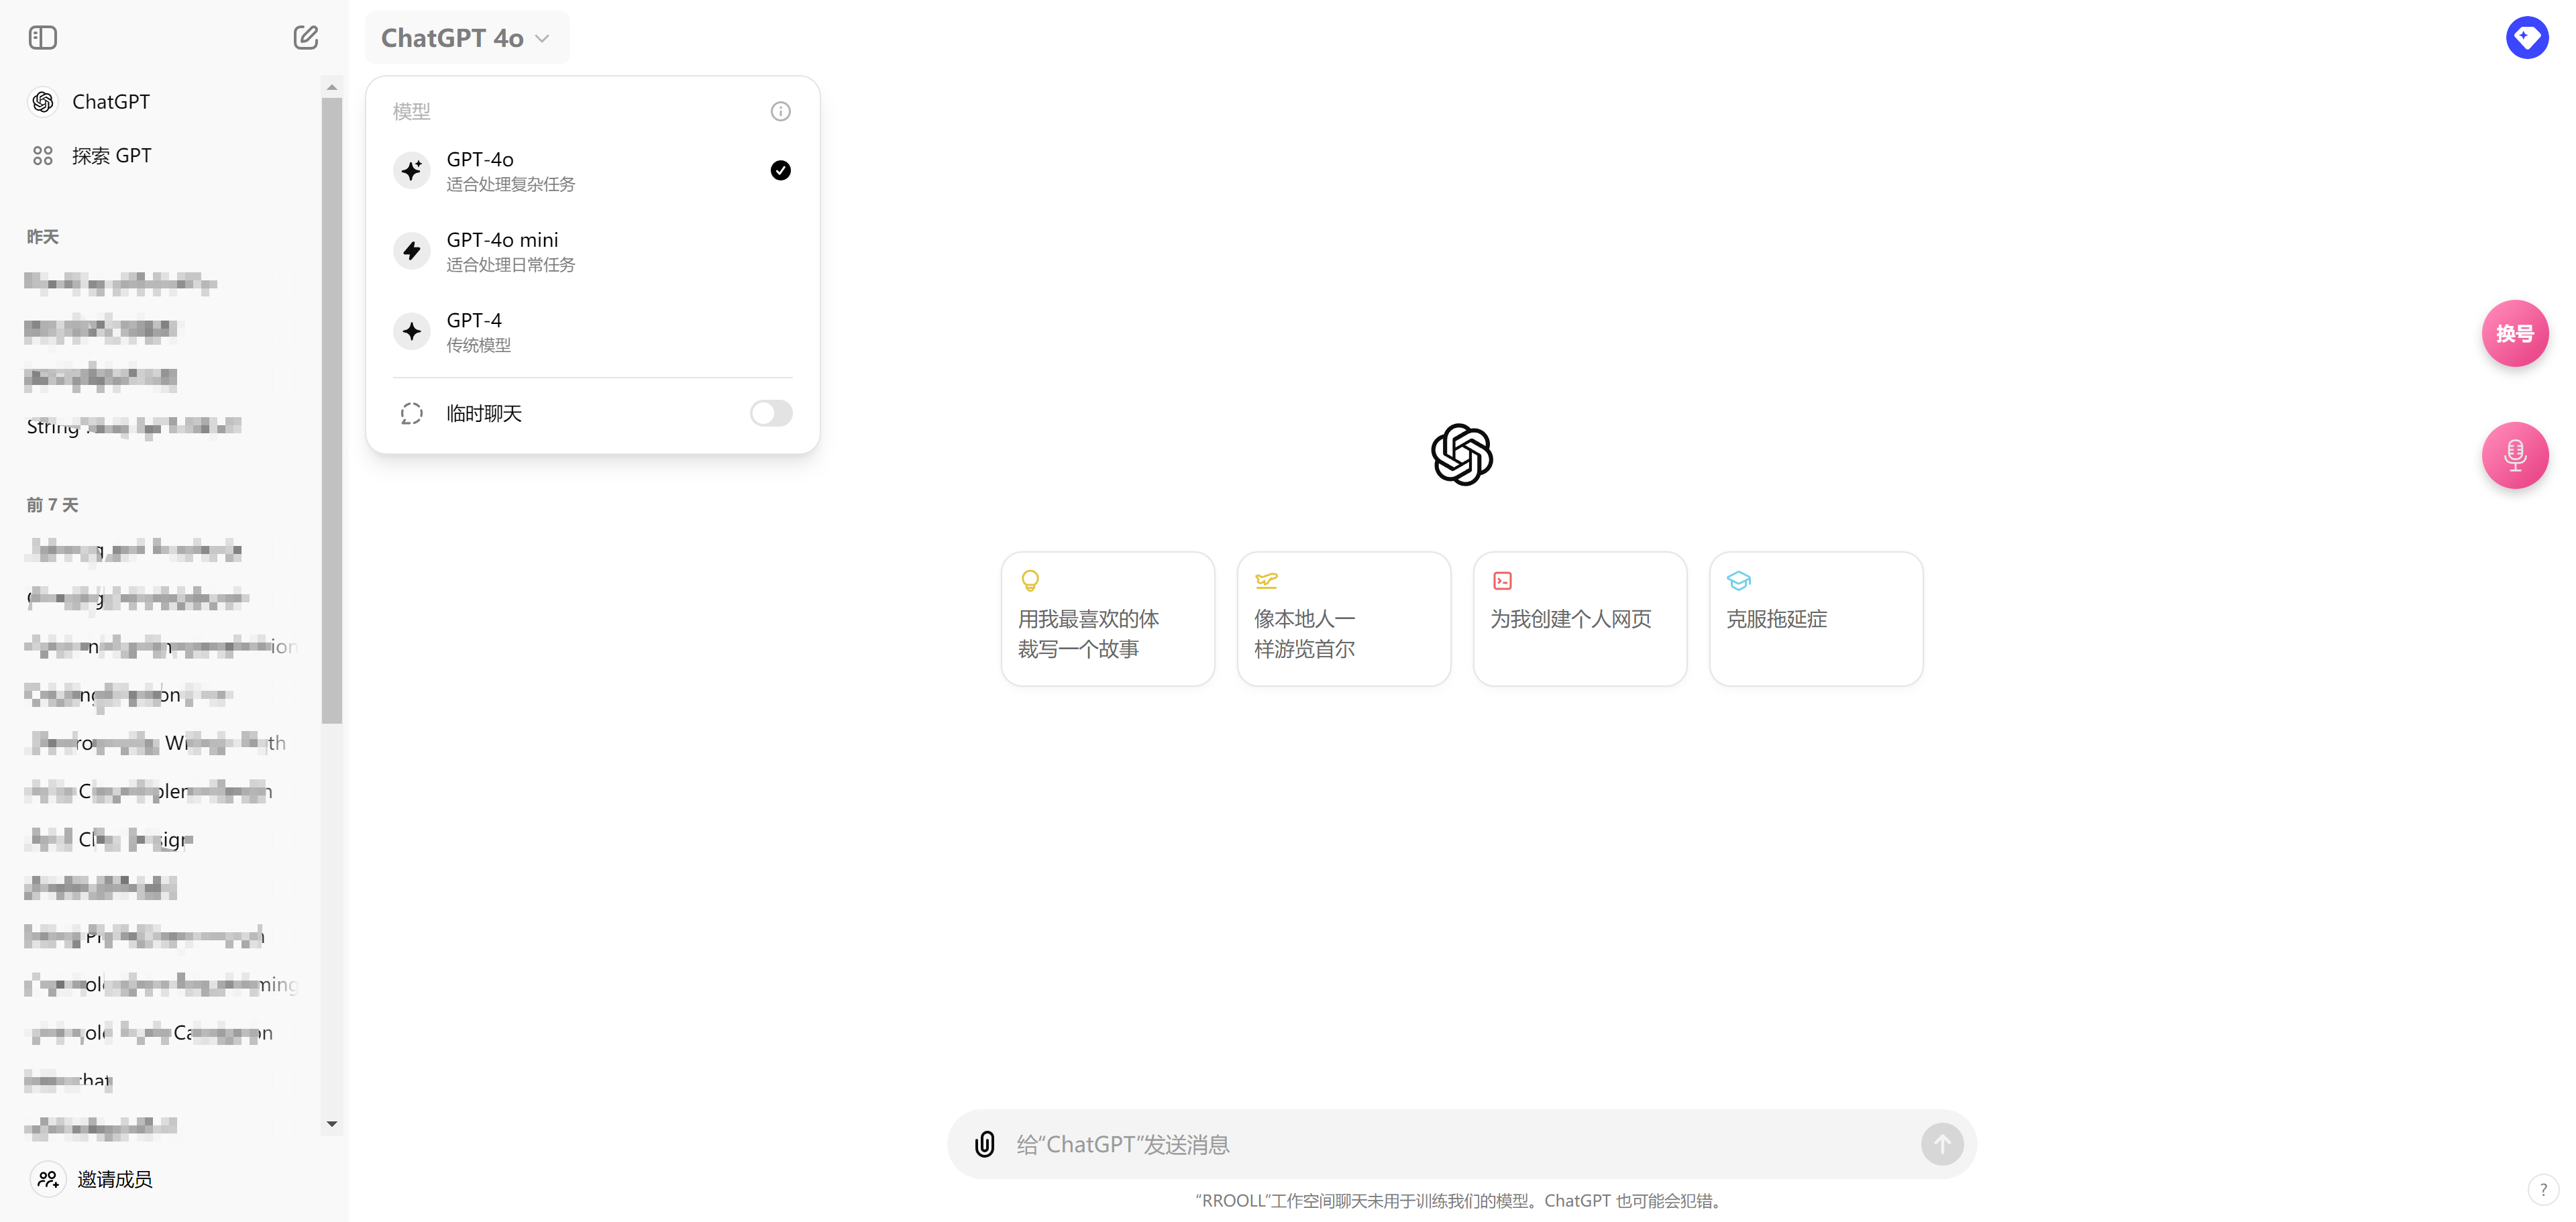Click the 前 7 天 history section label
The width and height of the screenshot is (2576, 1222).
click(x=53, y=505)
